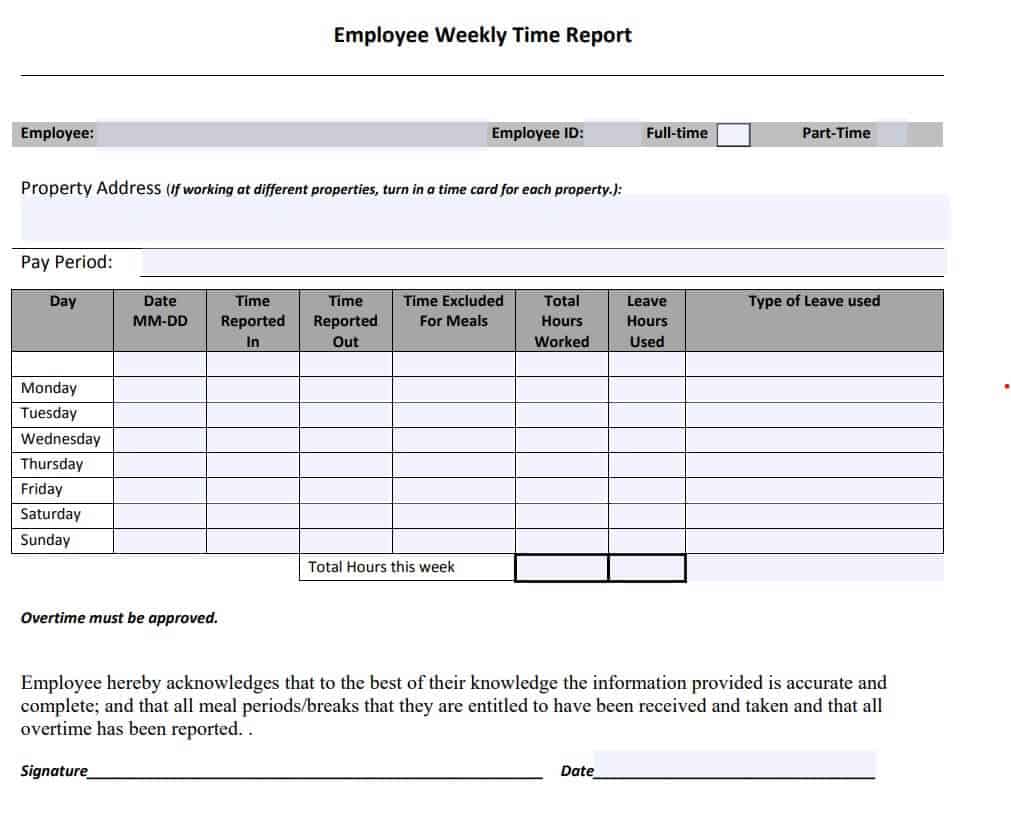Click the Employee ID field

click(x=612, y=134)
